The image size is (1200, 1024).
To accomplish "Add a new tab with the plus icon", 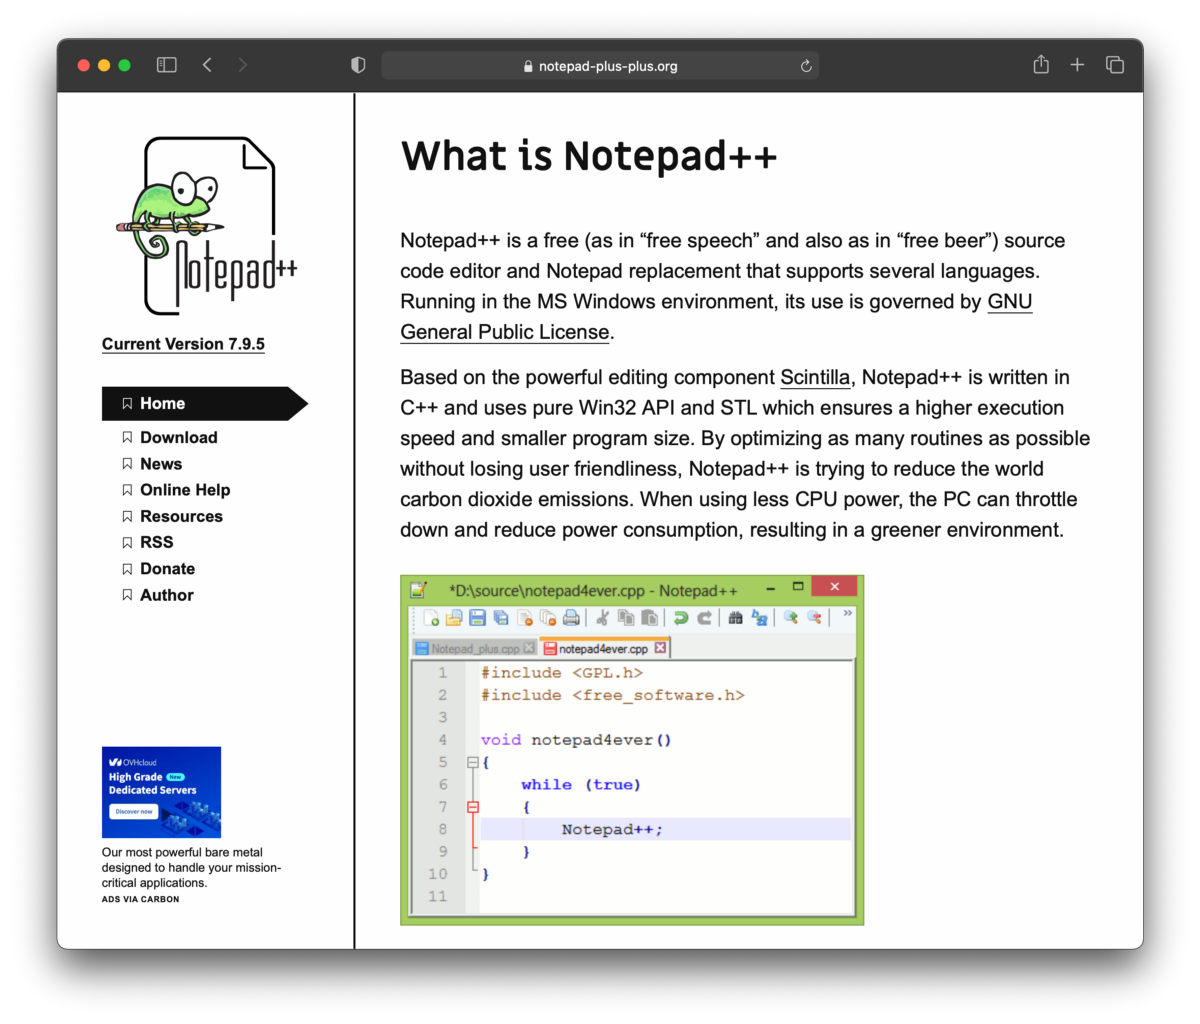I will click(1077, 65).
